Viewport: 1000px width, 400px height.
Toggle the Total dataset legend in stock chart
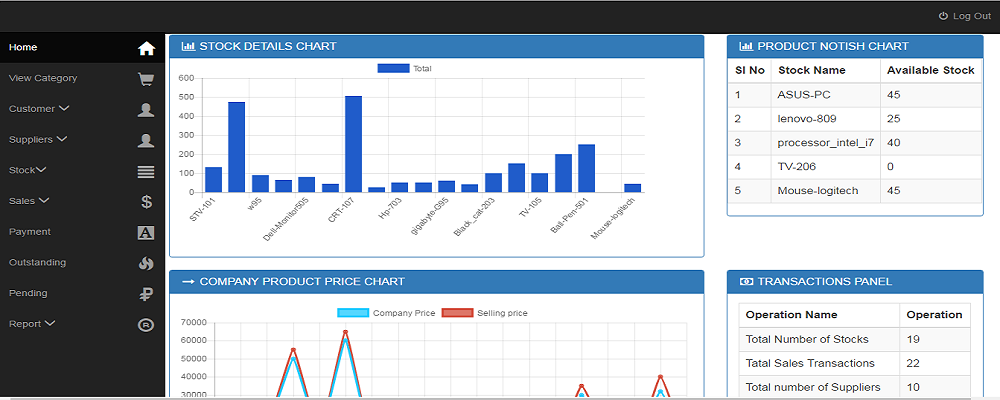pos(404,68)
